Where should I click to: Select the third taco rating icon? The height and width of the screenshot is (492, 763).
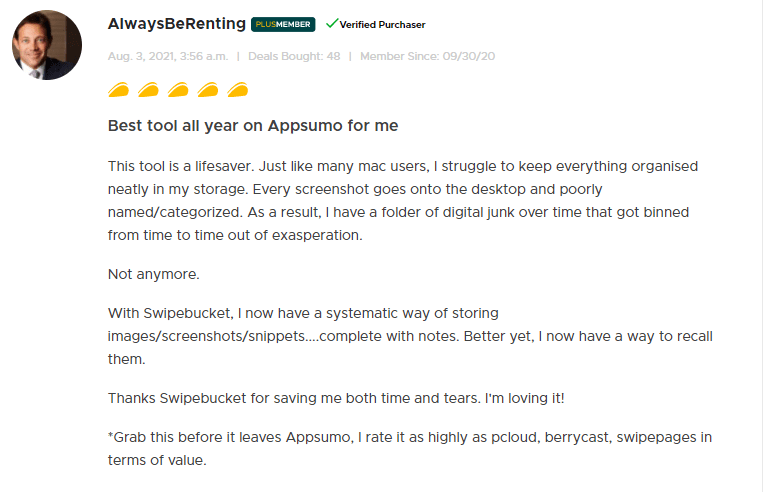[178, 91]
